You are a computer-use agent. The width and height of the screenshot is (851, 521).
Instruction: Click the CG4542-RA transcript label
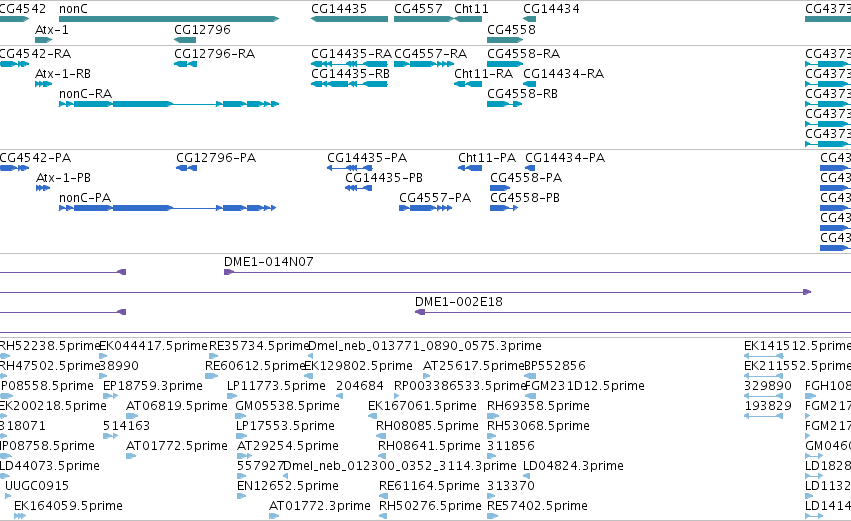[35, 54]
